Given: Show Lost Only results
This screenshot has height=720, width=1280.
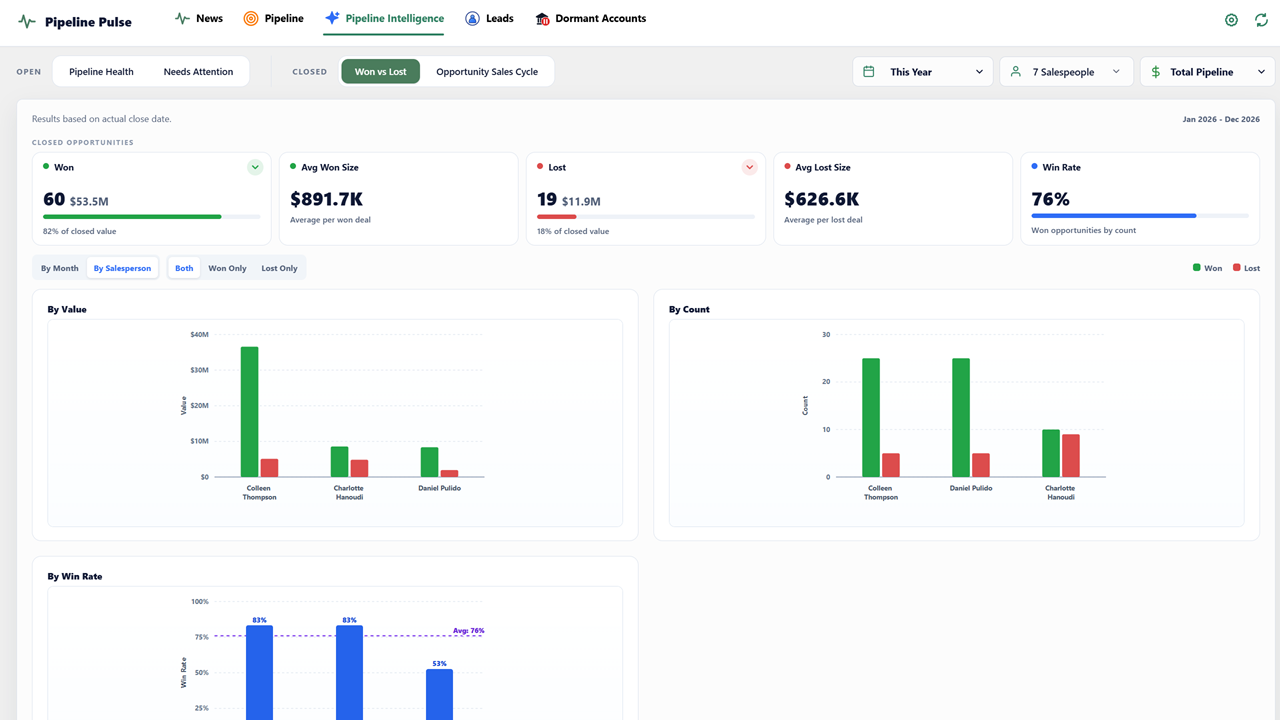Looking at the screenshot, I should pos(279,268).
